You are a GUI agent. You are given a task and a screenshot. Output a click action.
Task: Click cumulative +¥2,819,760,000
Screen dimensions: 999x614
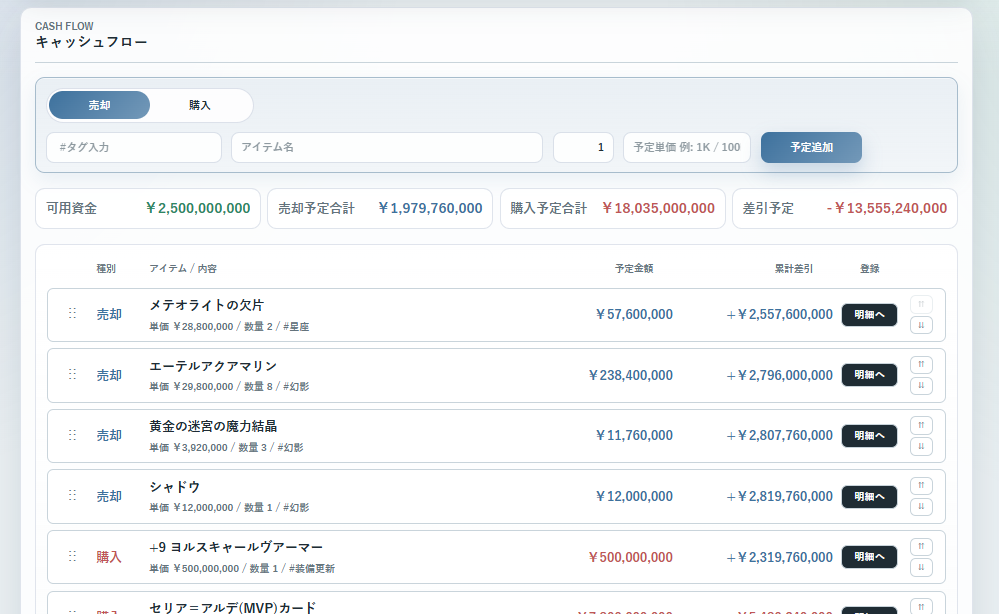pyautogui.click(x=779, y=496)
